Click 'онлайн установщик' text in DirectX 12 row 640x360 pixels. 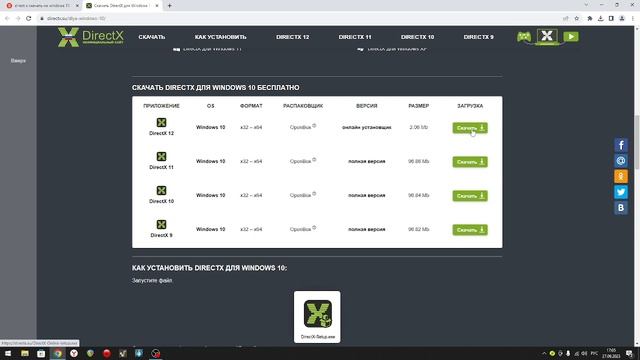click(367, 127)
